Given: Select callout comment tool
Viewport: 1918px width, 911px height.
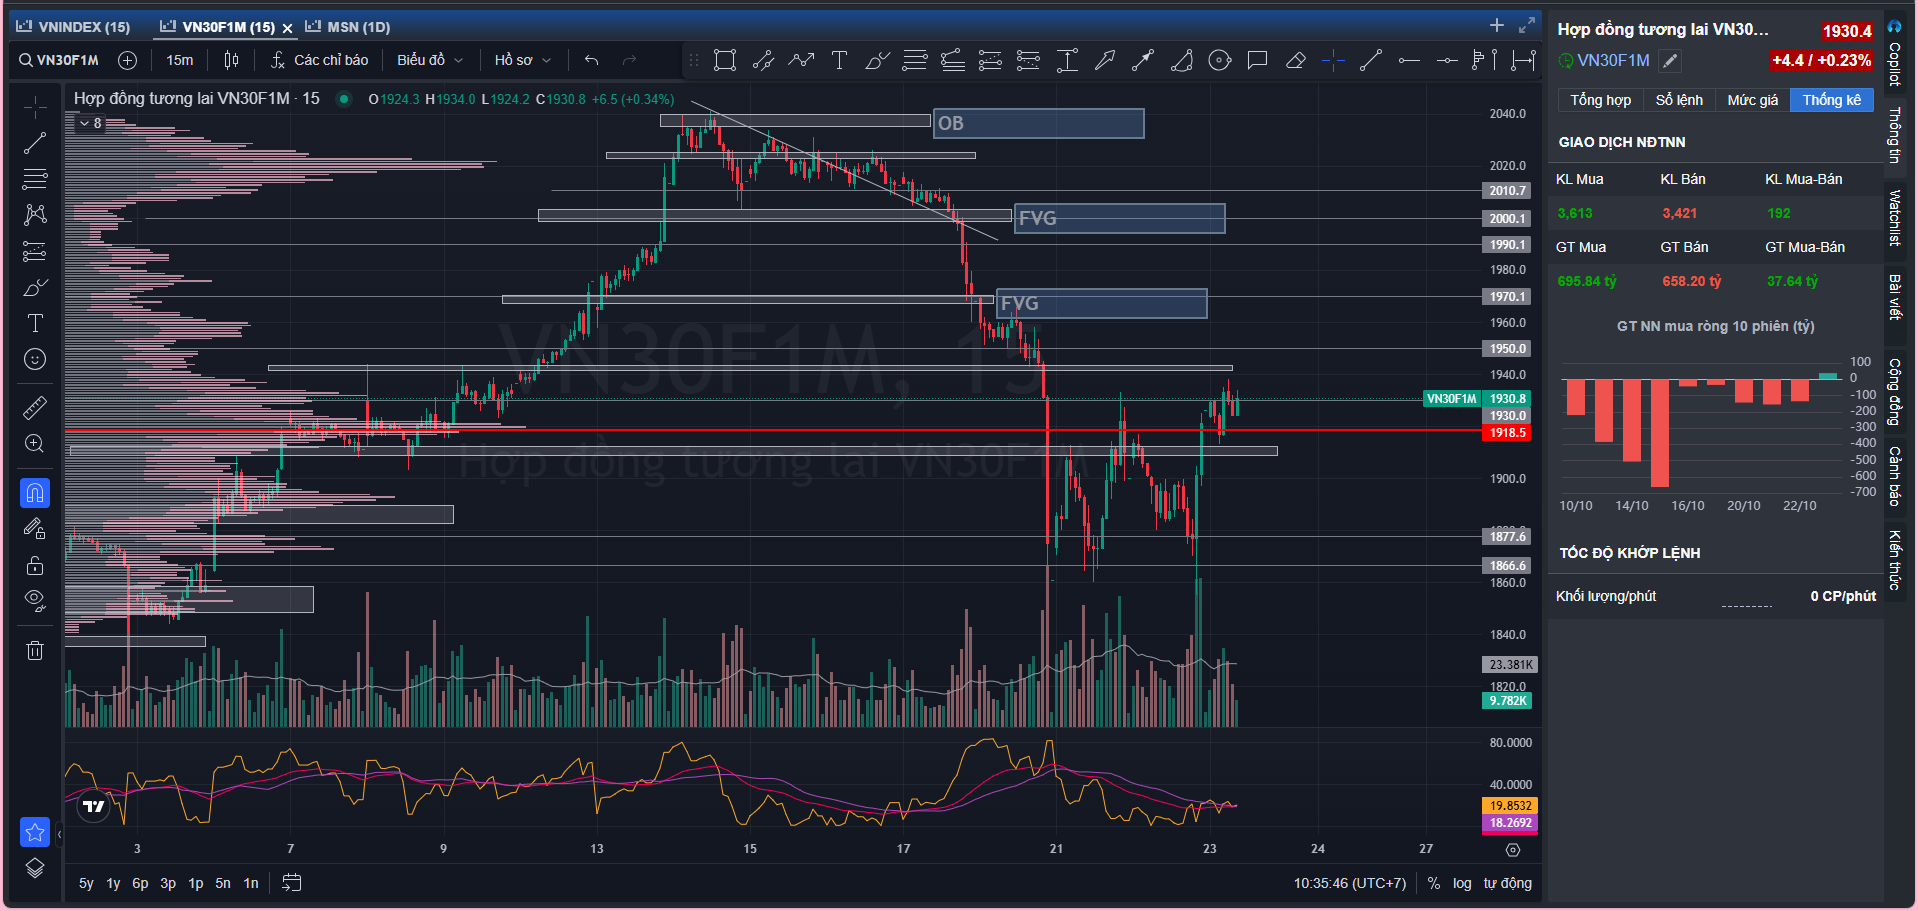Looking at the screenshot, I should pos(1257,61).
